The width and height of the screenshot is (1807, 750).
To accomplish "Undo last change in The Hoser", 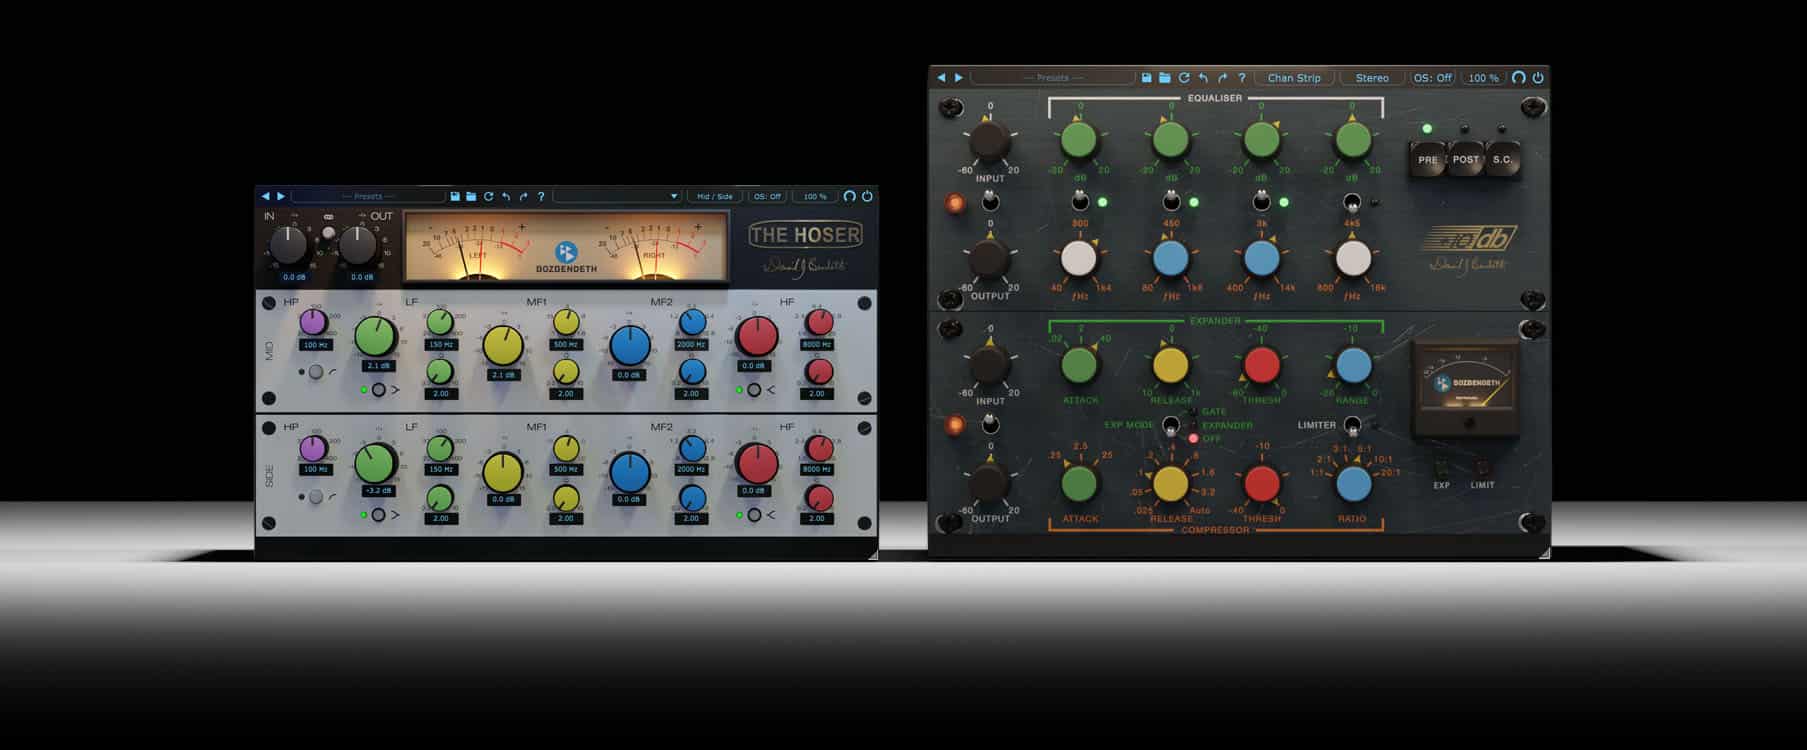I will click(x=506, y=197).
